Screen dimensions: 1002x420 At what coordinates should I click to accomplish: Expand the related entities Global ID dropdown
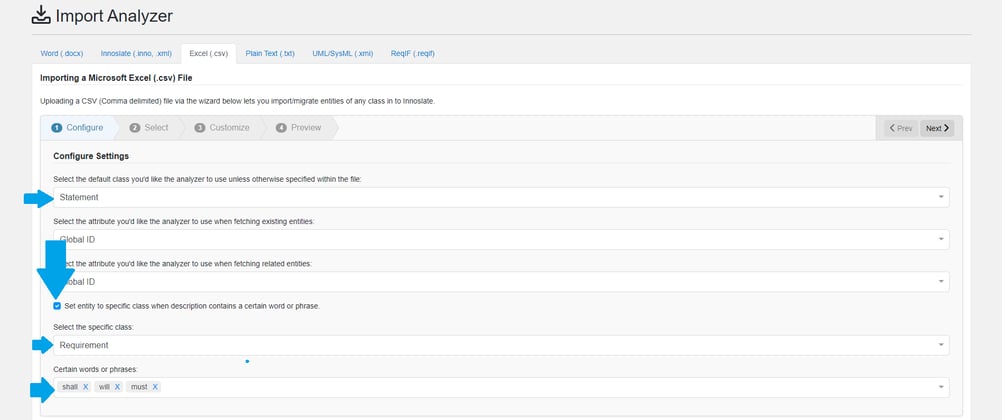click(500, 282)
